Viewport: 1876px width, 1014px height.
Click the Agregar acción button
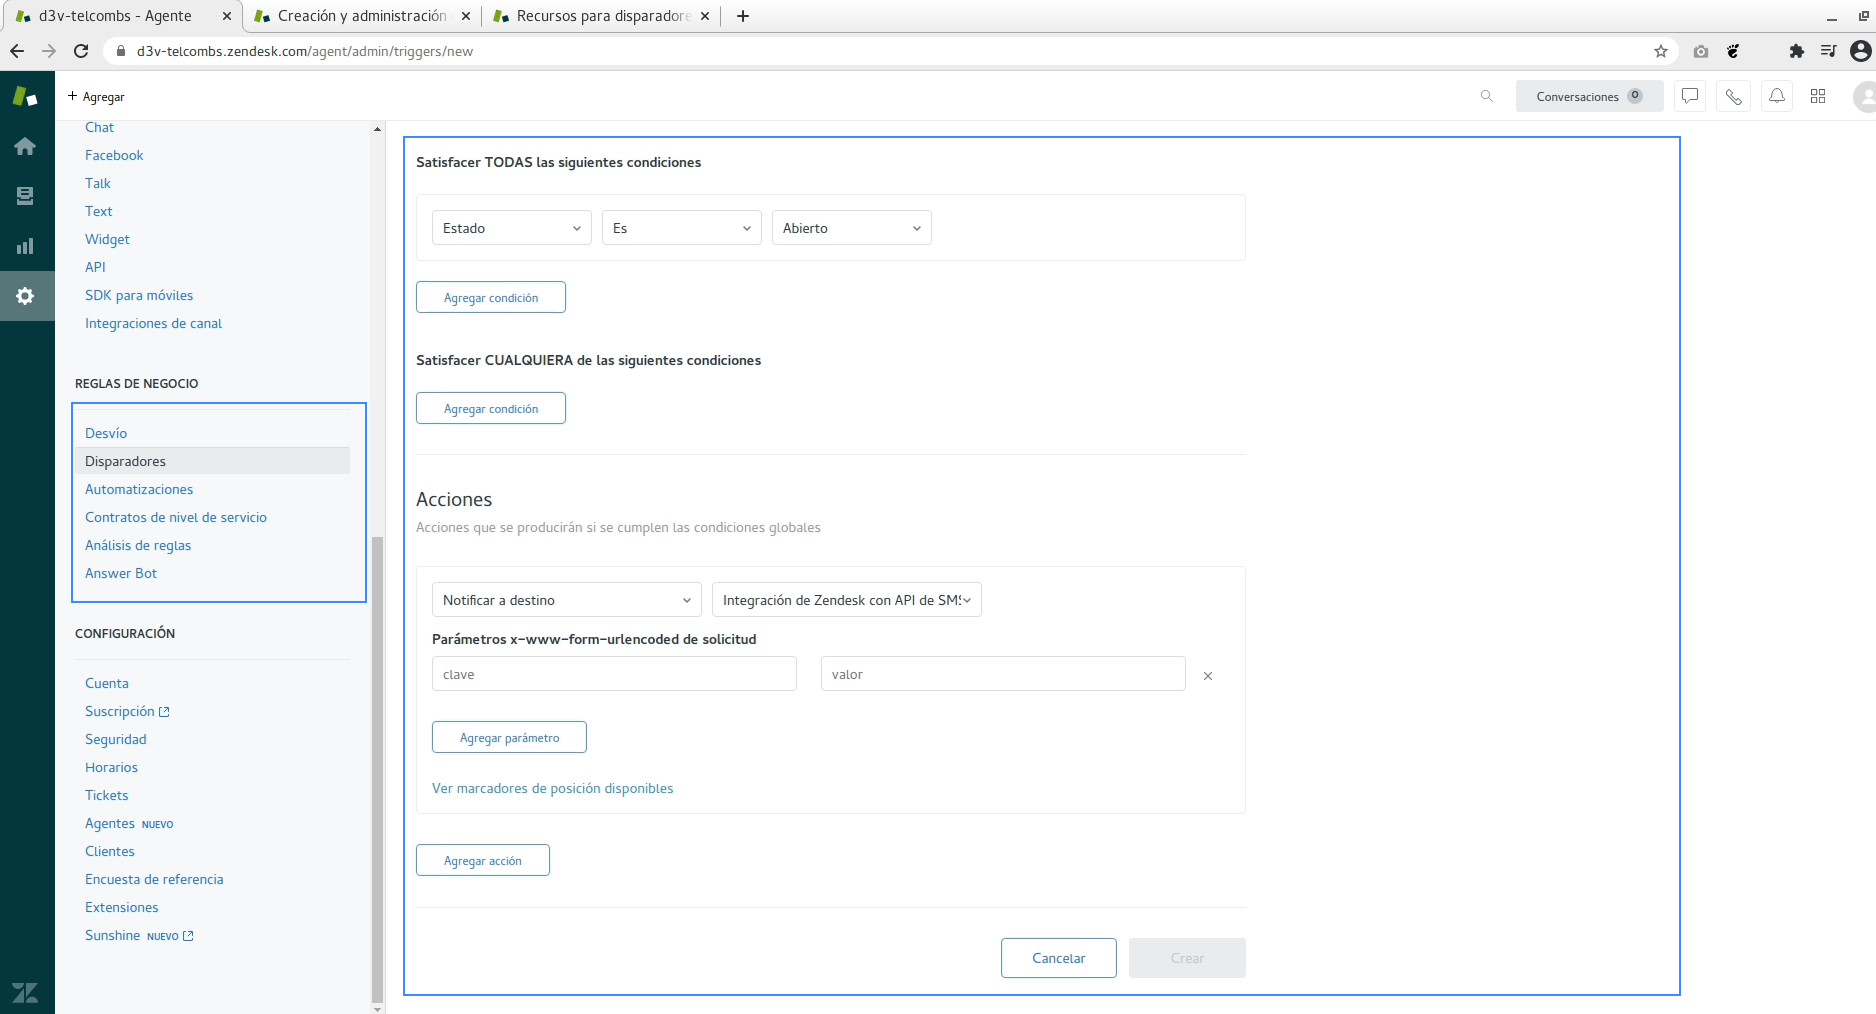[483, 860]
